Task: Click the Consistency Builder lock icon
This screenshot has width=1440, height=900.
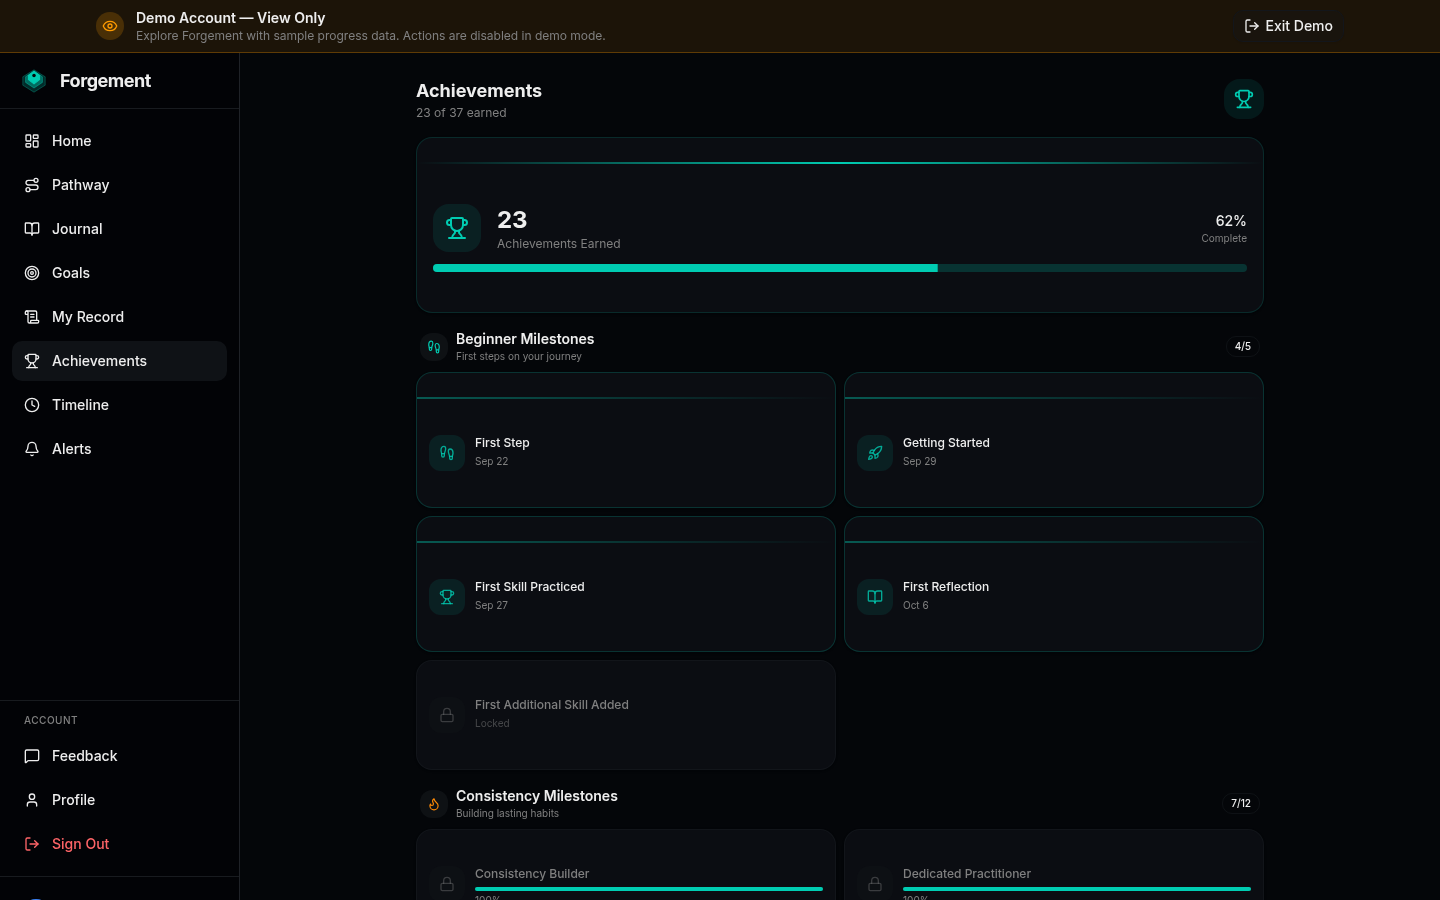Action: (x=447, y=884)
